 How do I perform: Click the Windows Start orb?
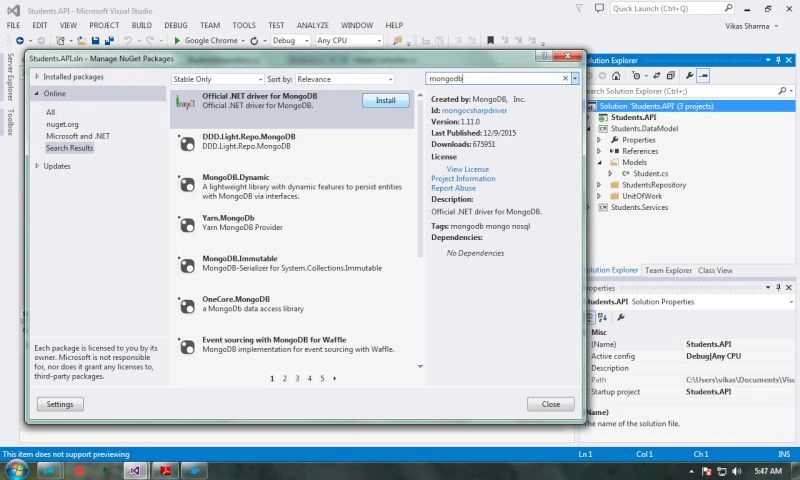[x=15, y=470]
